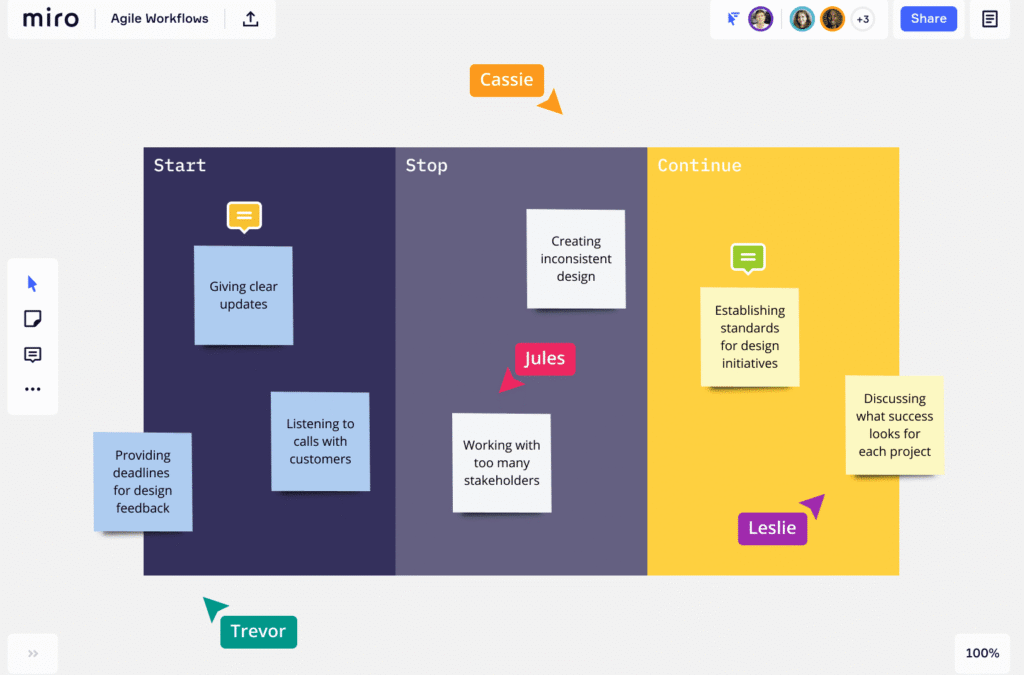Click the Agile Workflows board title
Viewport: 1024px width, 675px height.
click(x=160, y=19)
